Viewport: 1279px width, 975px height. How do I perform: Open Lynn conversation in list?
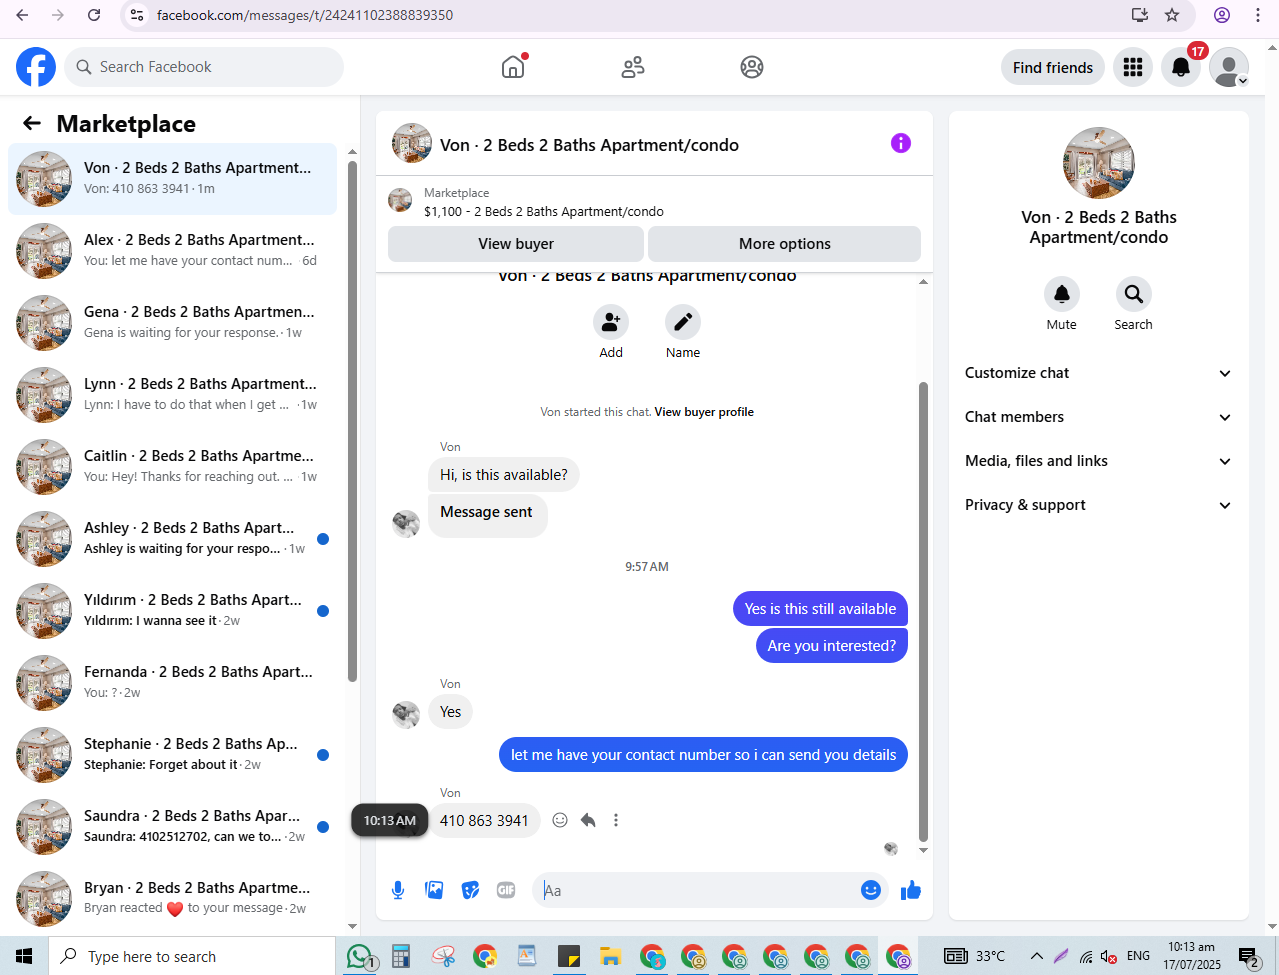(x=172, y=394)
